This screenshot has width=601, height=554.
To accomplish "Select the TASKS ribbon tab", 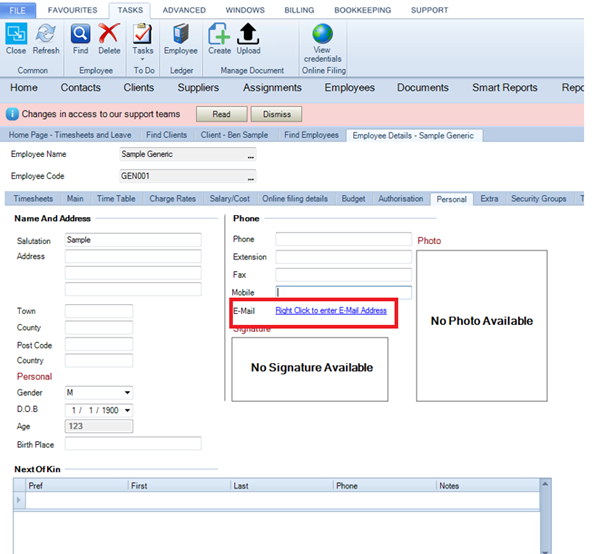I will [130, 10].
